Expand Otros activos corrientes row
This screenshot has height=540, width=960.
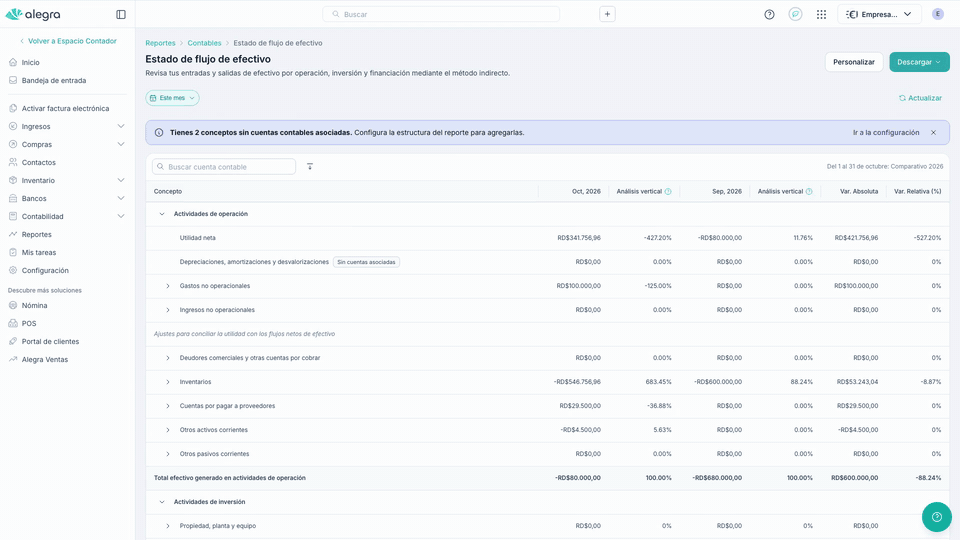tap(168, 430)
